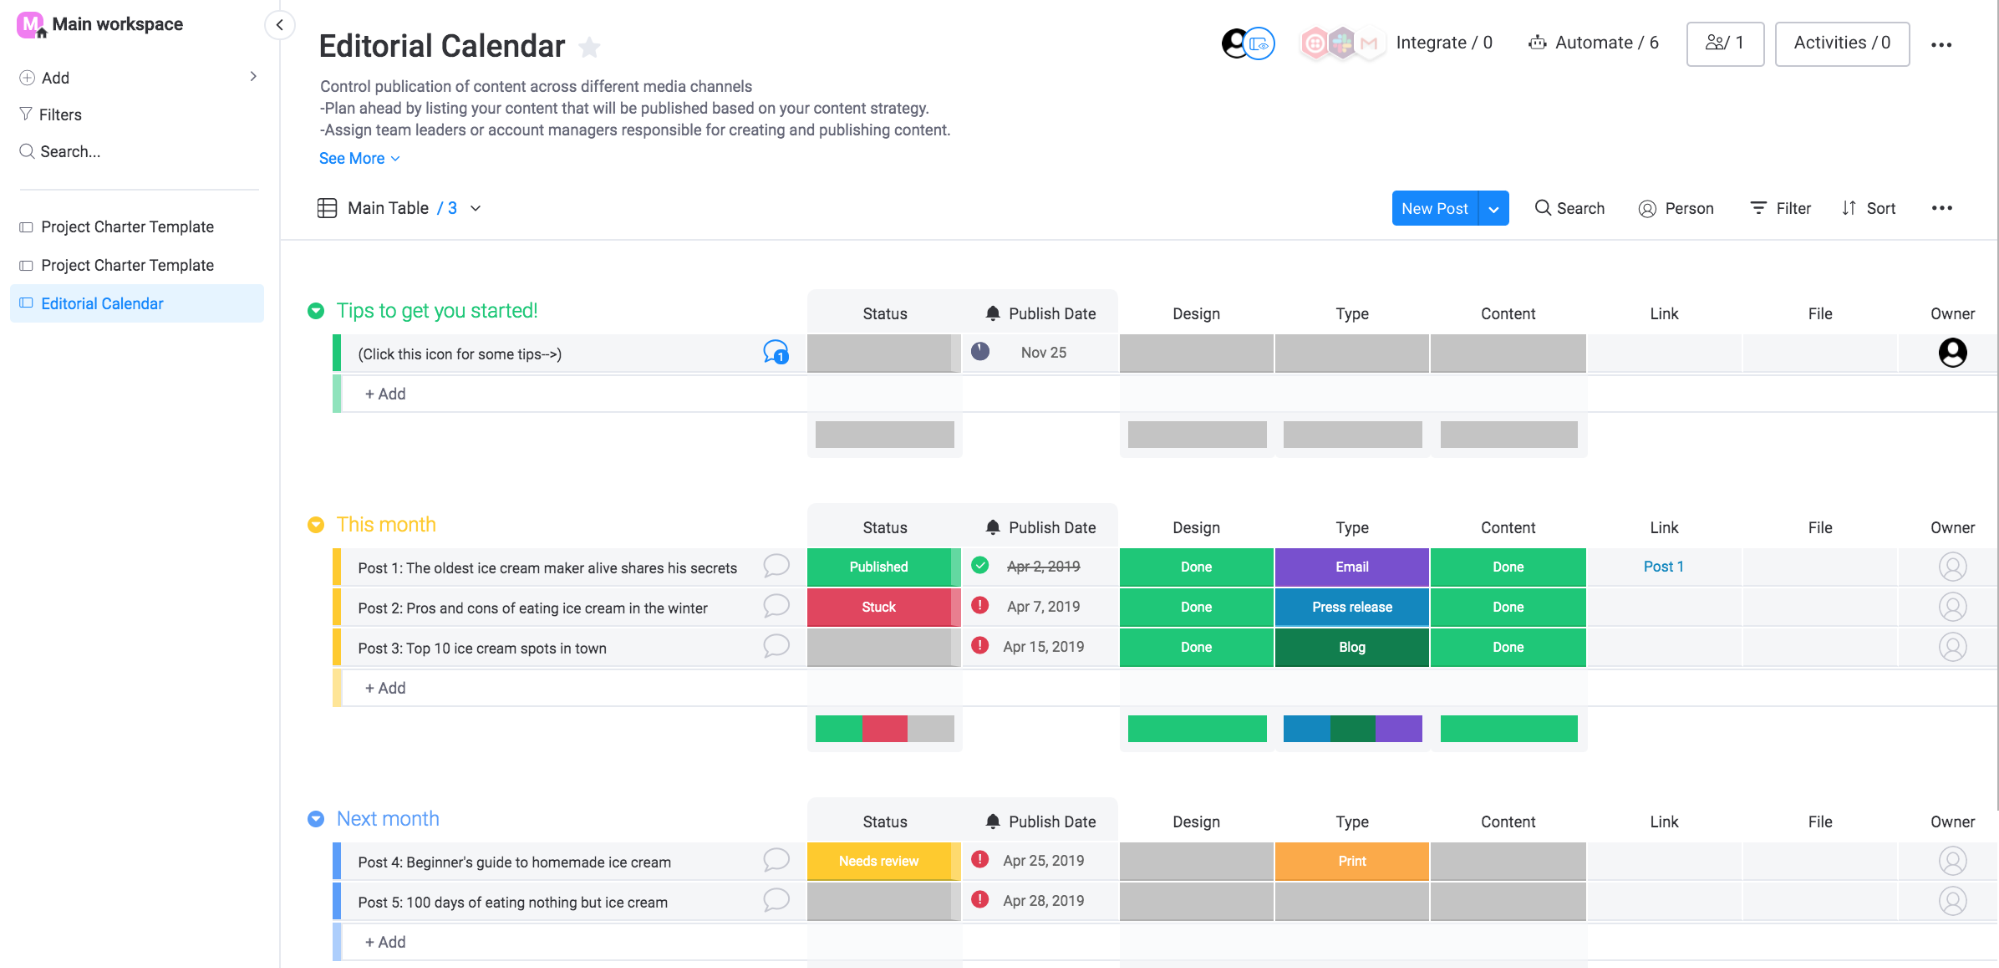Open the comment bubble on Post 2
Image resolution: width=1999 pixels, height=968 pixels.
tap(776, 606)
